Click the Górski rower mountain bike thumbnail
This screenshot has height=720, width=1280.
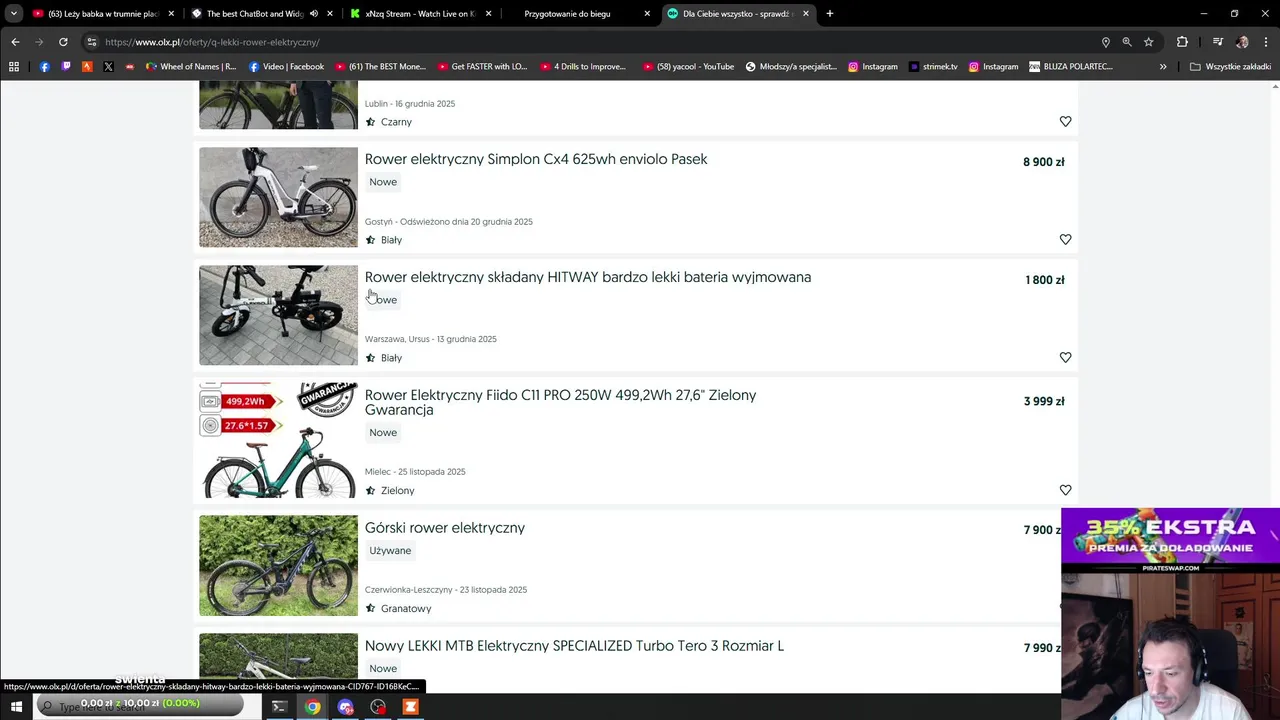pos(278,565)
